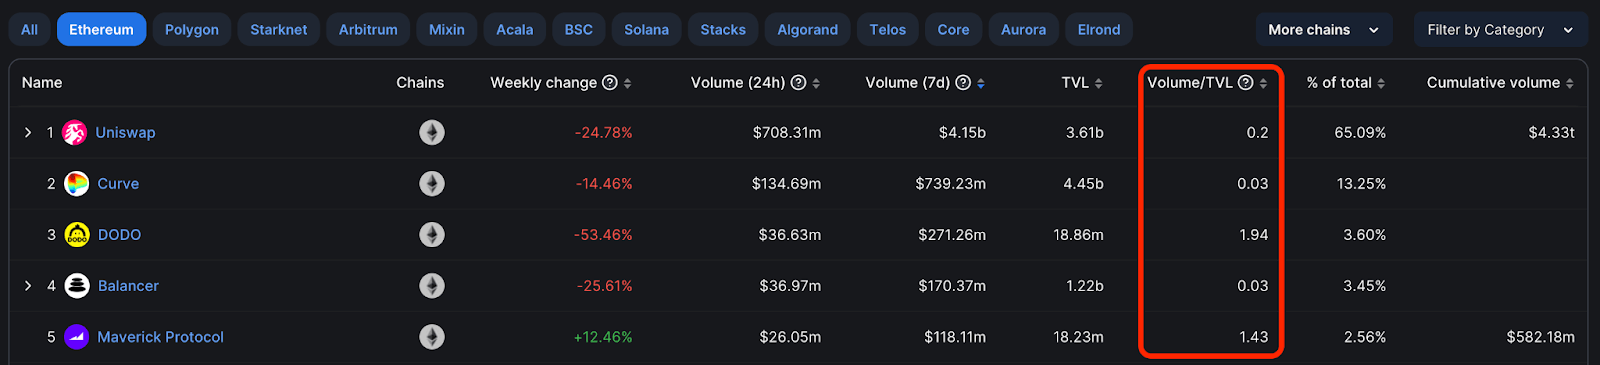Sort by % of total arrows
The image size is (1600, 365).
coord(1381,83)
